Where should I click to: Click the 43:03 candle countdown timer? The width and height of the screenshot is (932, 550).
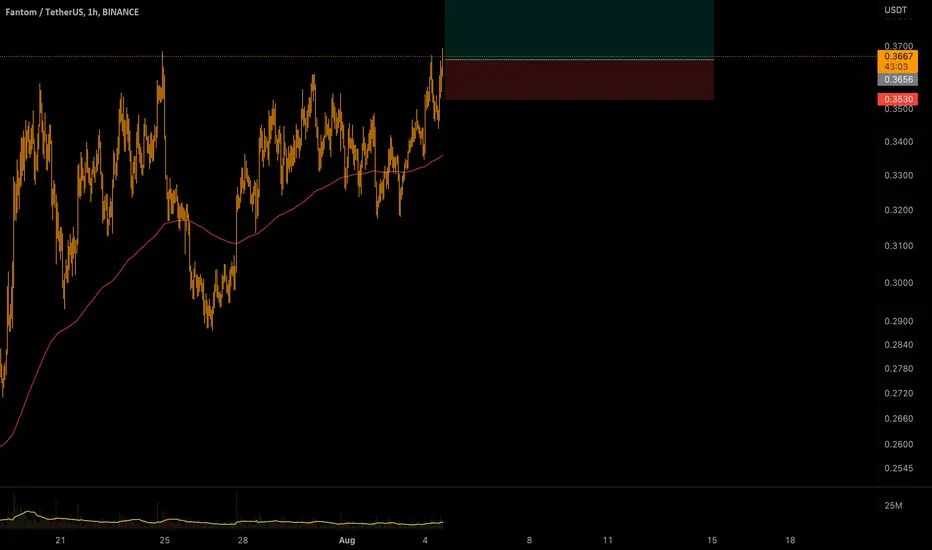896,67
